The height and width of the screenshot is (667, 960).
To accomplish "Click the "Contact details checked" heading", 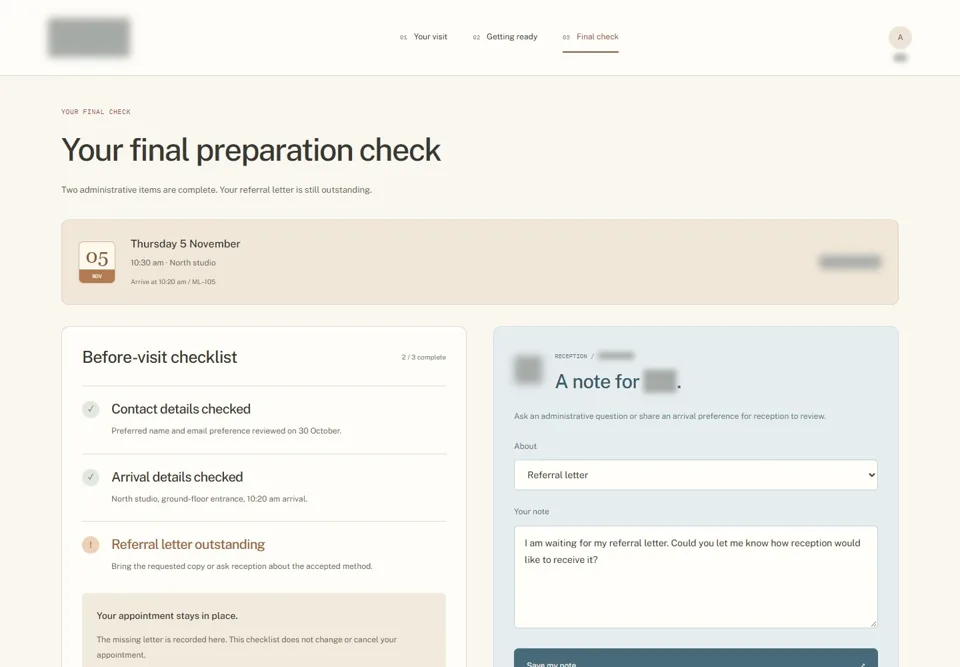I will click(181, 409).
